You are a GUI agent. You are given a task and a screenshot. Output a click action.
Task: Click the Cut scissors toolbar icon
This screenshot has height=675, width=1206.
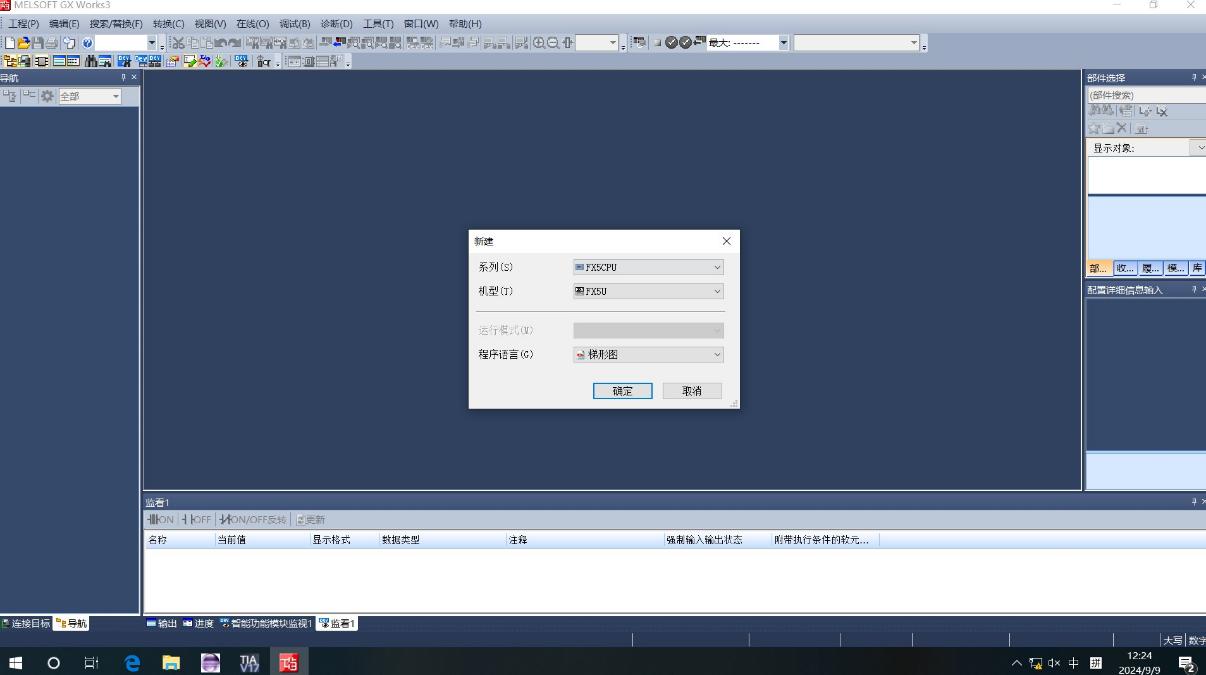(x=177, y=43)
